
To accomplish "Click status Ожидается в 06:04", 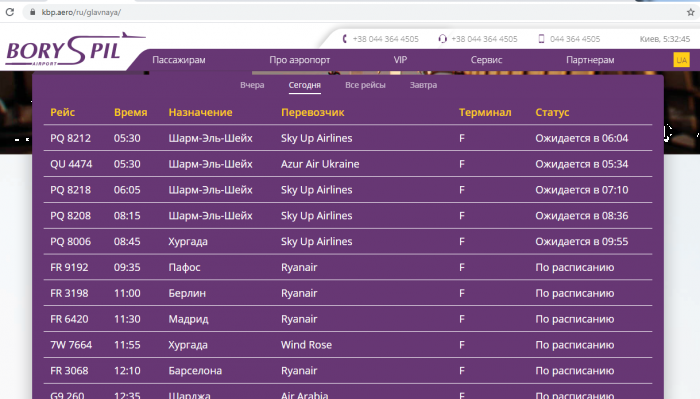I will [x=582, y=138].
